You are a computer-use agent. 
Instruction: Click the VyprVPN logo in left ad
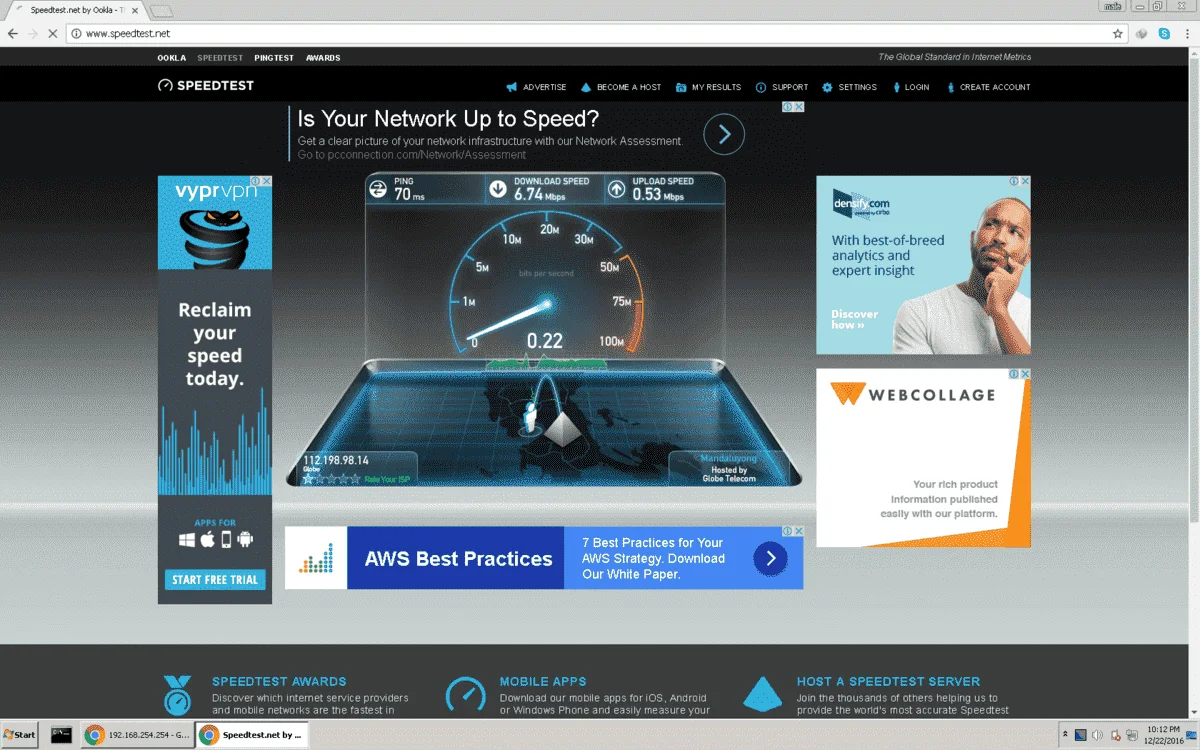215,190
